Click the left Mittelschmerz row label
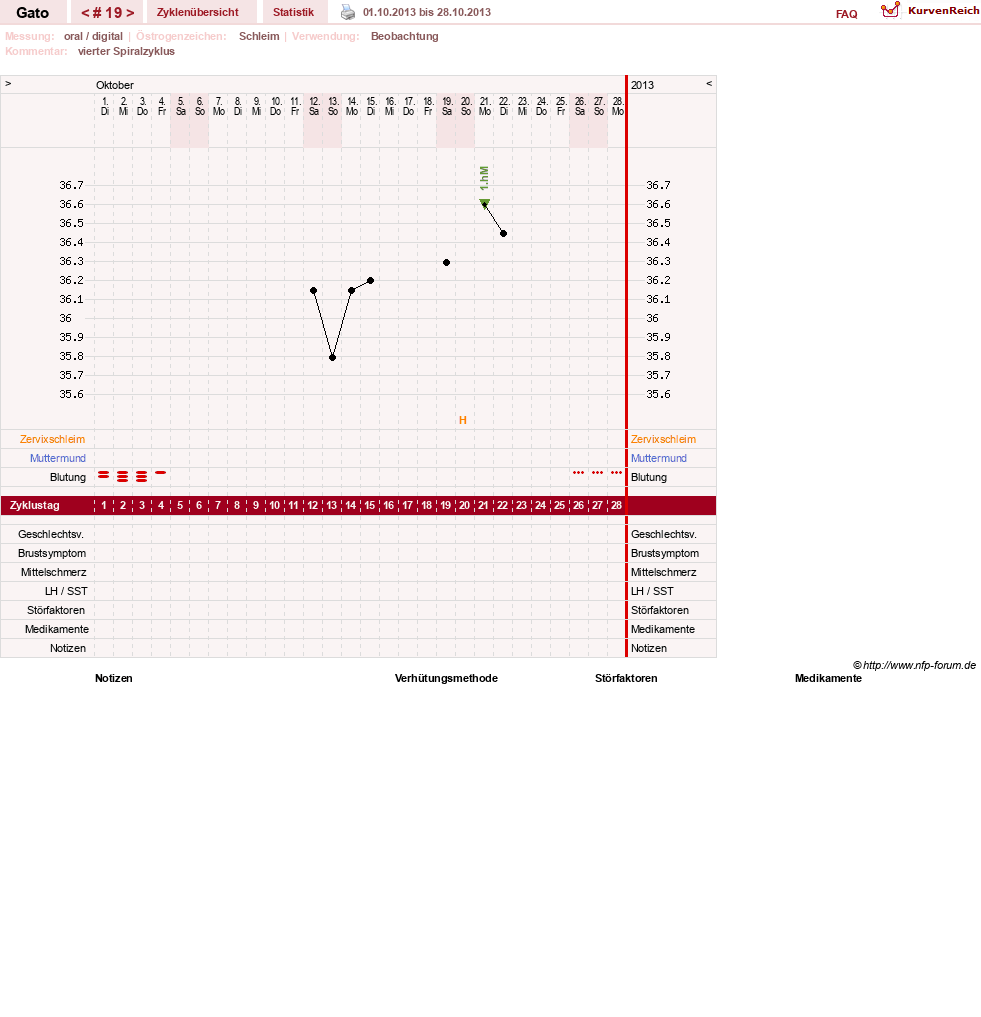Image resolution: width=981 pixels, height=1017 pixels. [x=54, y=572]
